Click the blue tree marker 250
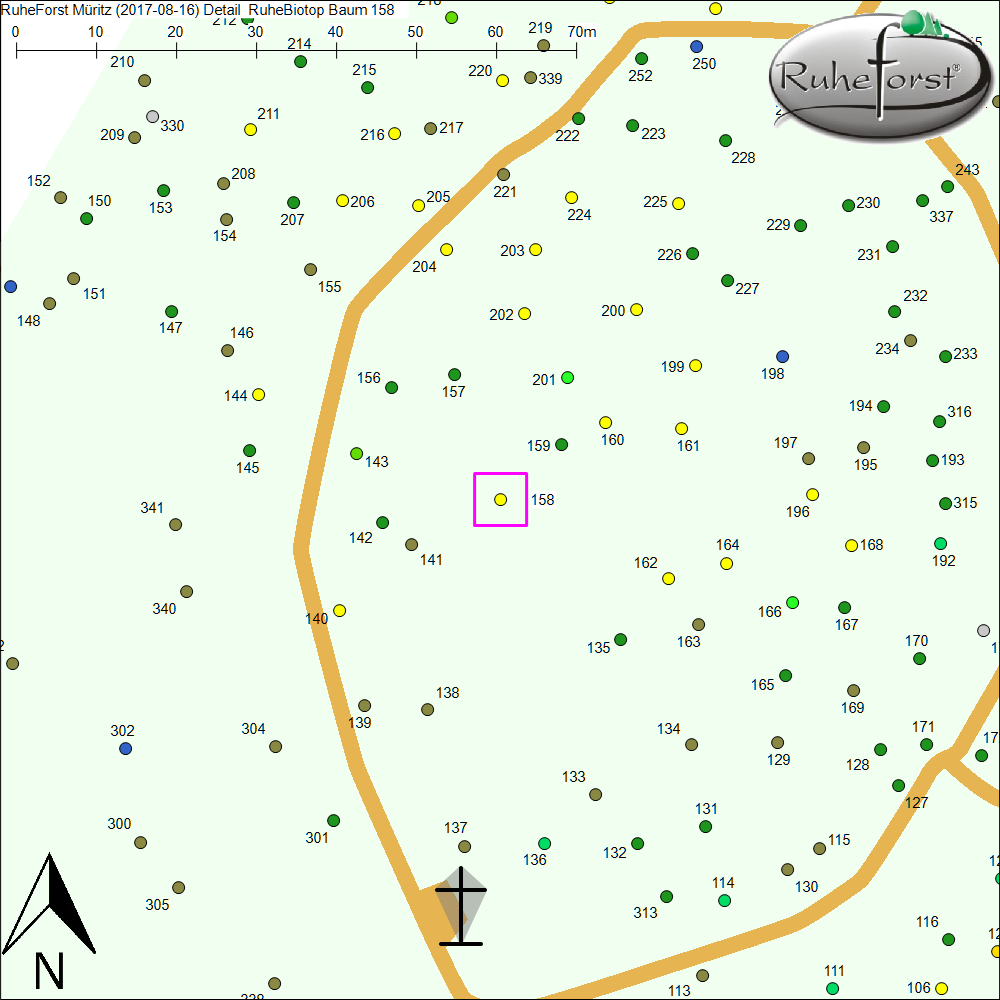 click(696, 47)
